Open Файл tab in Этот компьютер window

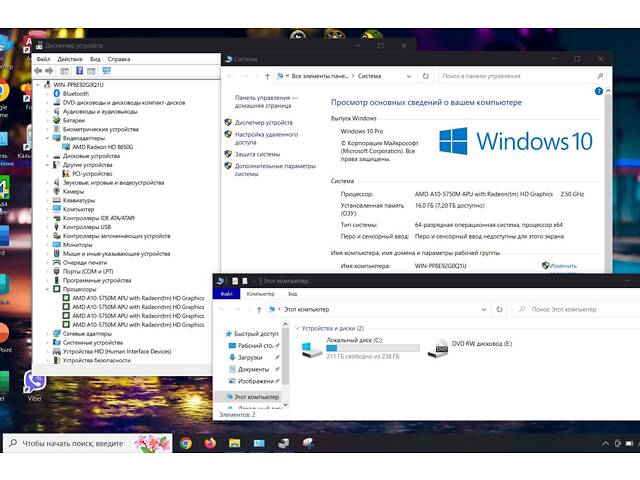227,294
